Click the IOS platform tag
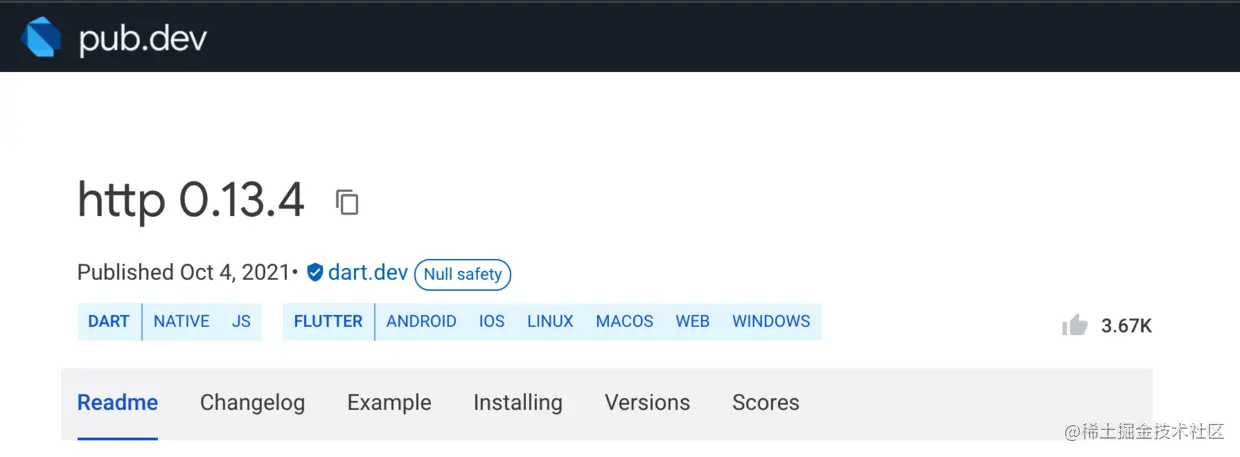1240x457 pixels. [x=492, y=321]
